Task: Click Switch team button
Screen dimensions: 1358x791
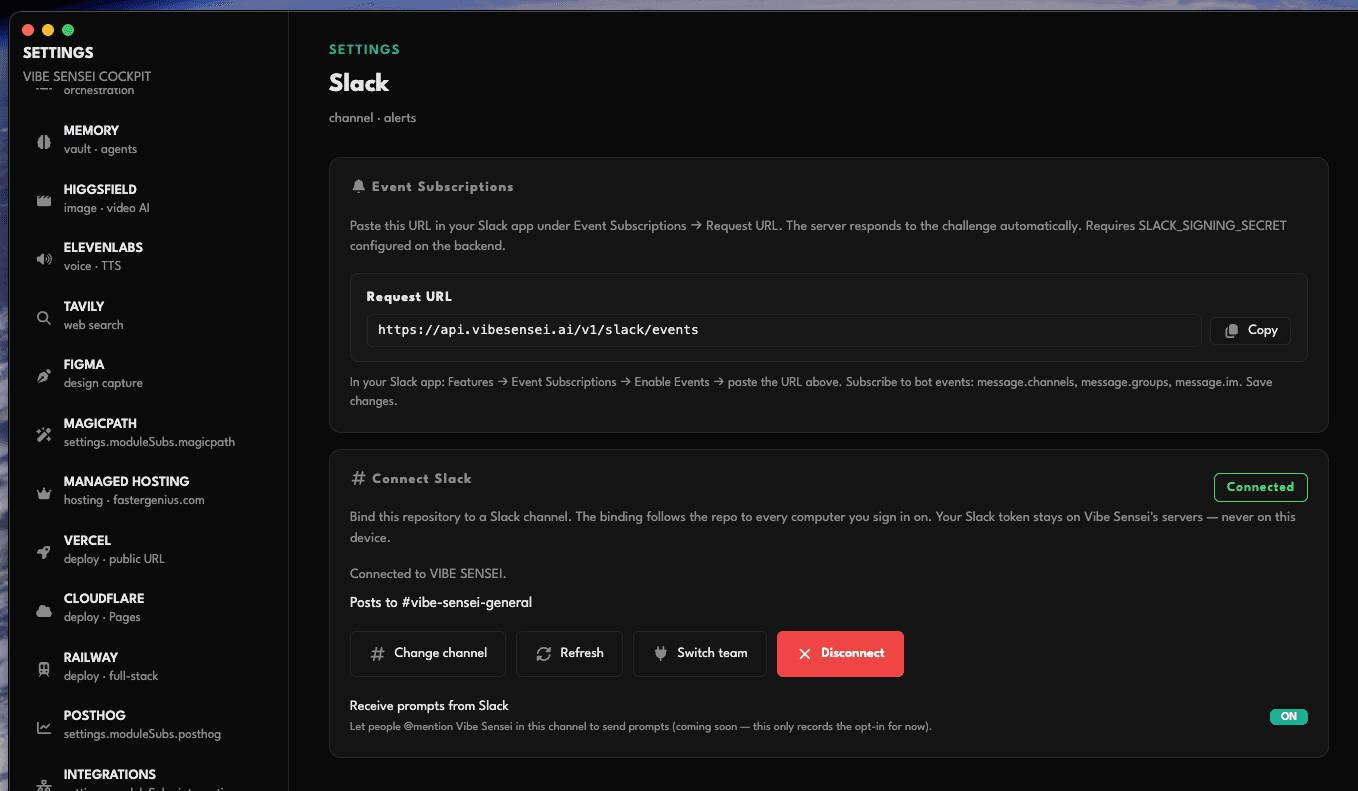Action: click(x=700, y=654)
